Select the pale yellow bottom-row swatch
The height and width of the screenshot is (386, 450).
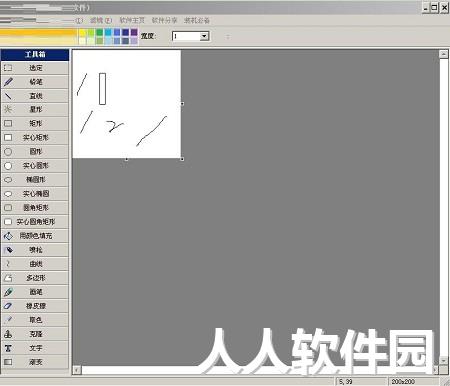(x=82, y=41)
